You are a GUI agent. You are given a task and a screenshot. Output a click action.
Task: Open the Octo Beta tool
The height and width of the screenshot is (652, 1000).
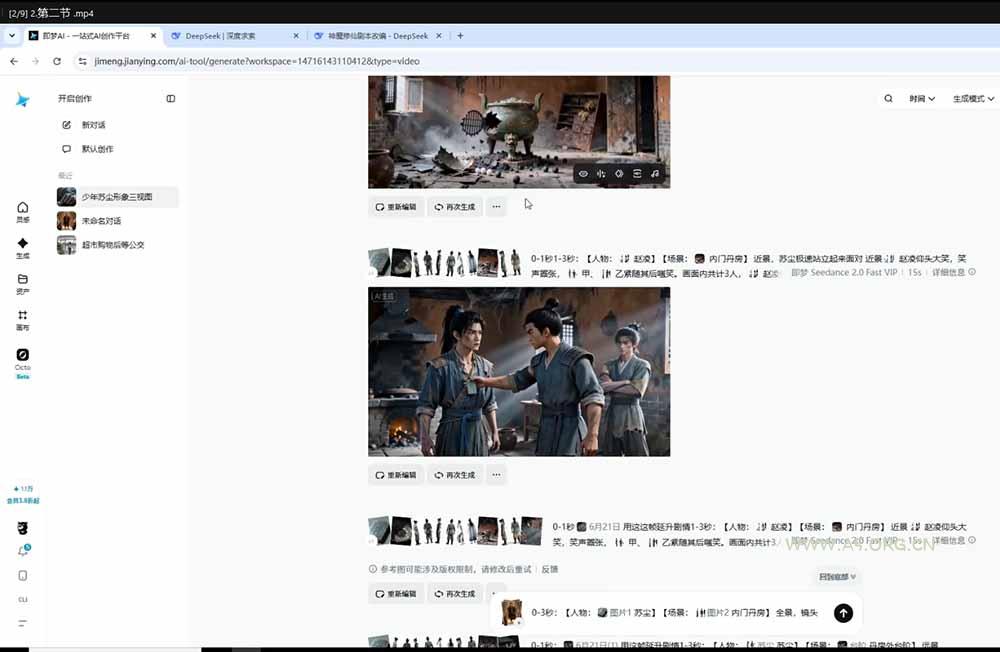22,363
